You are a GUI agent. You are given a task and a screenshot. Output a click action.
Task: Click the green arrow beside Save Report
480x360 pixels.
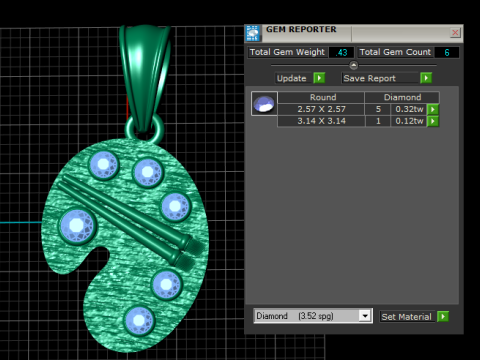(426, 78)
